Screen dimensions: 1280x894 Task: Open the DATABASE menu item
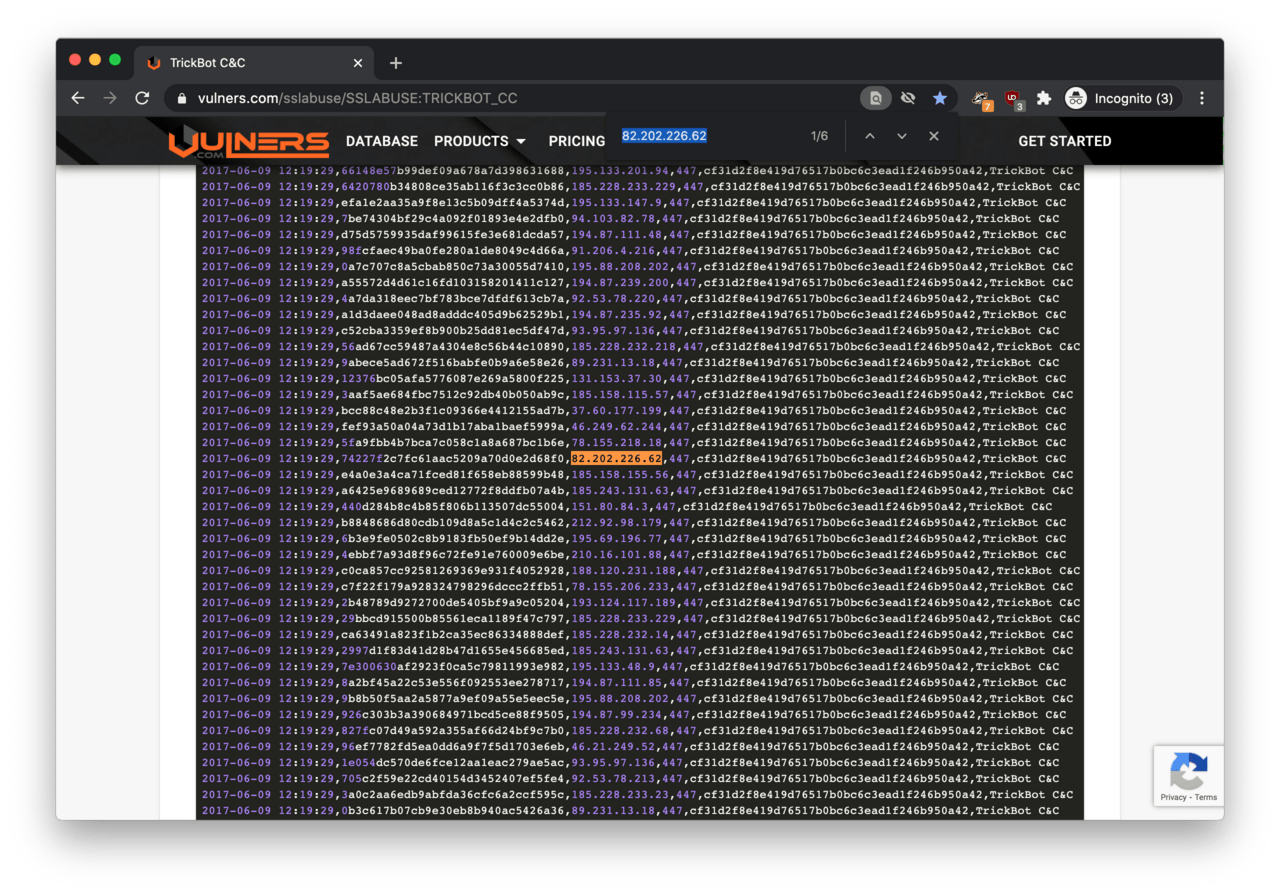(x=382, y=141)
